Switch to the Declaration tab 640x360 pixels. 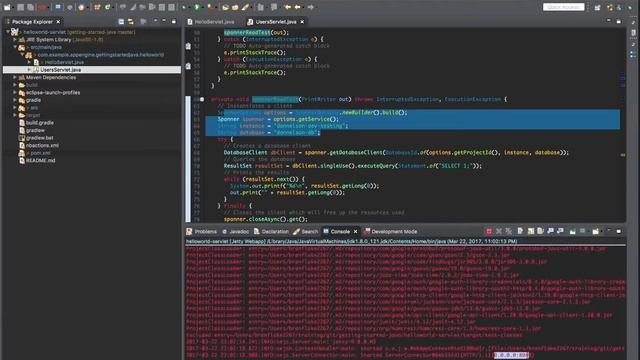coord(271,231)
